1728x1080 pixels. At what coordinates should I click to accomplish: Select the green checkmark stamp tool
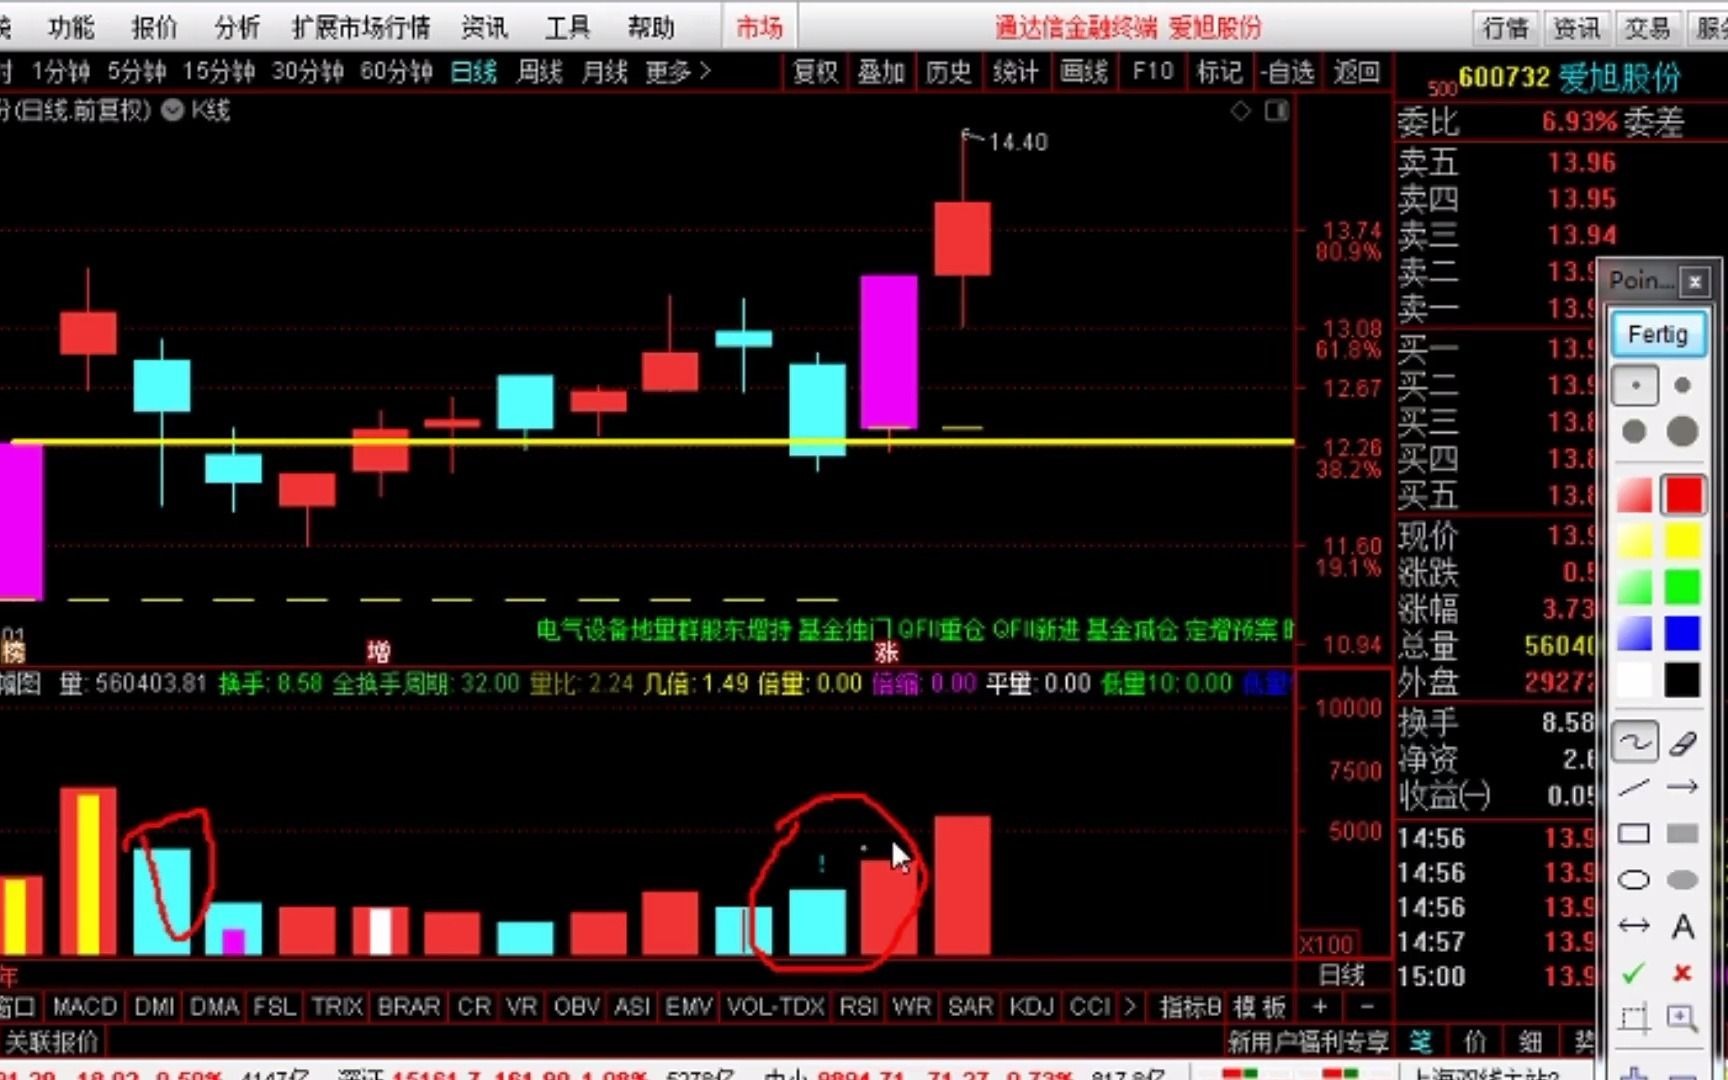[1635, 973]
